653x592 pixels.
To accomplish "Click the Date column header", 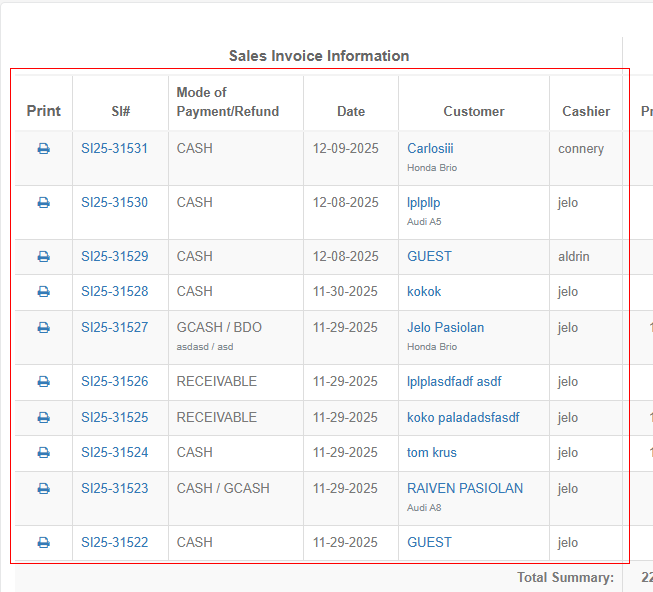I will 351,112.
